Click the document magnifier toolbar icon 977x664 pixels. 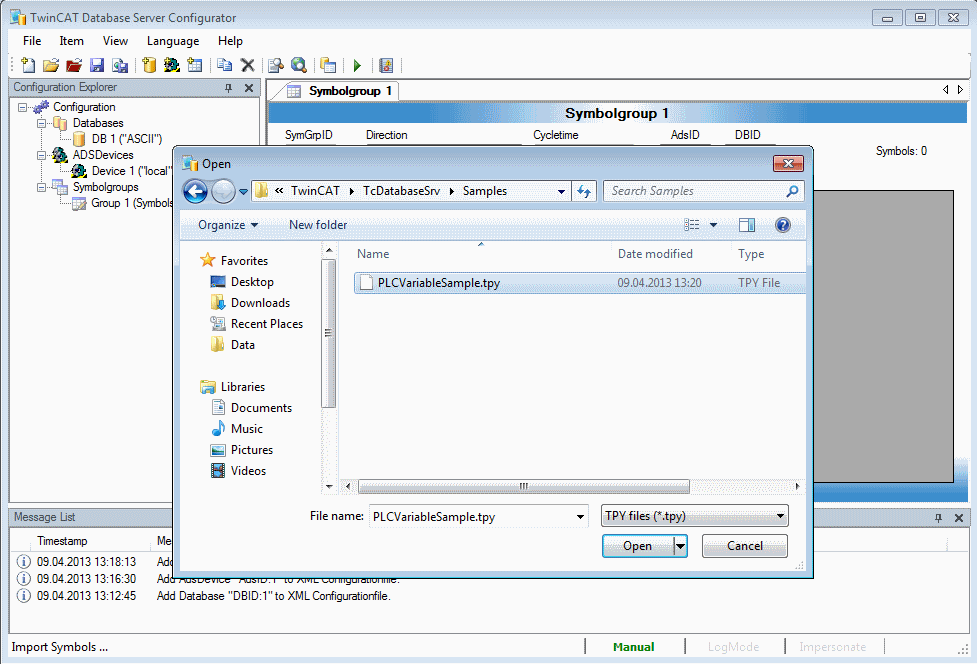pos(276,65)
